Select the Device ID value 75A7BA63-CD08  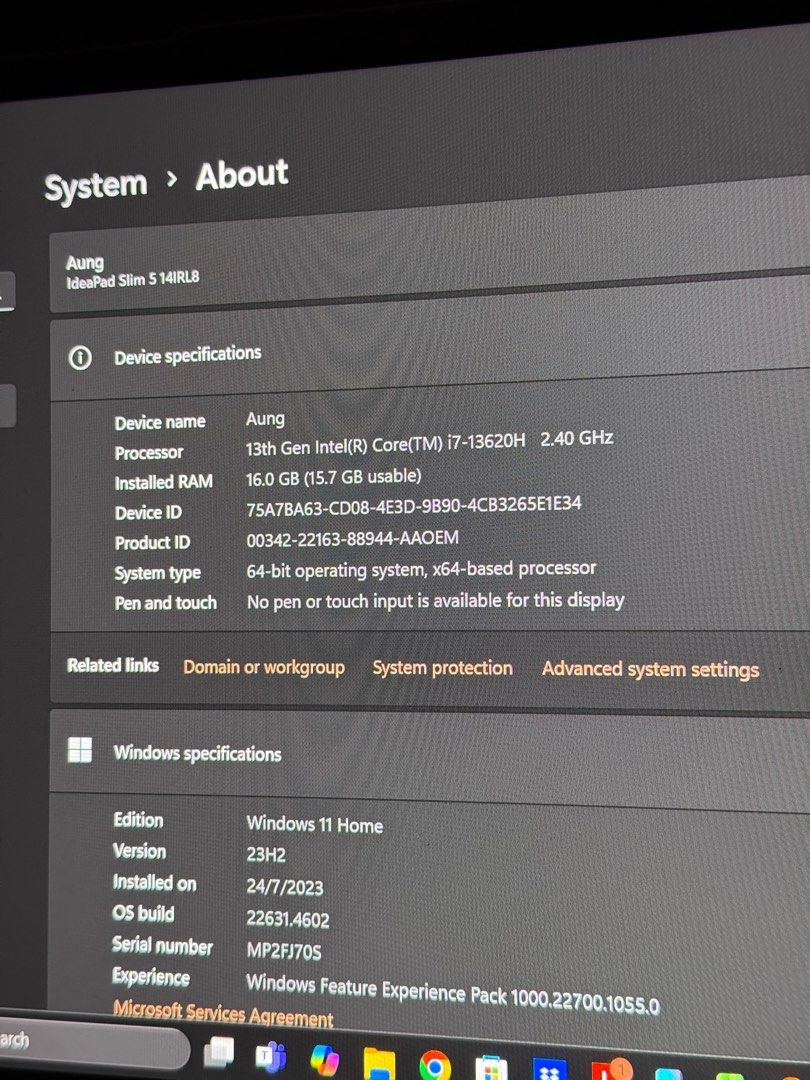(414, 506)
